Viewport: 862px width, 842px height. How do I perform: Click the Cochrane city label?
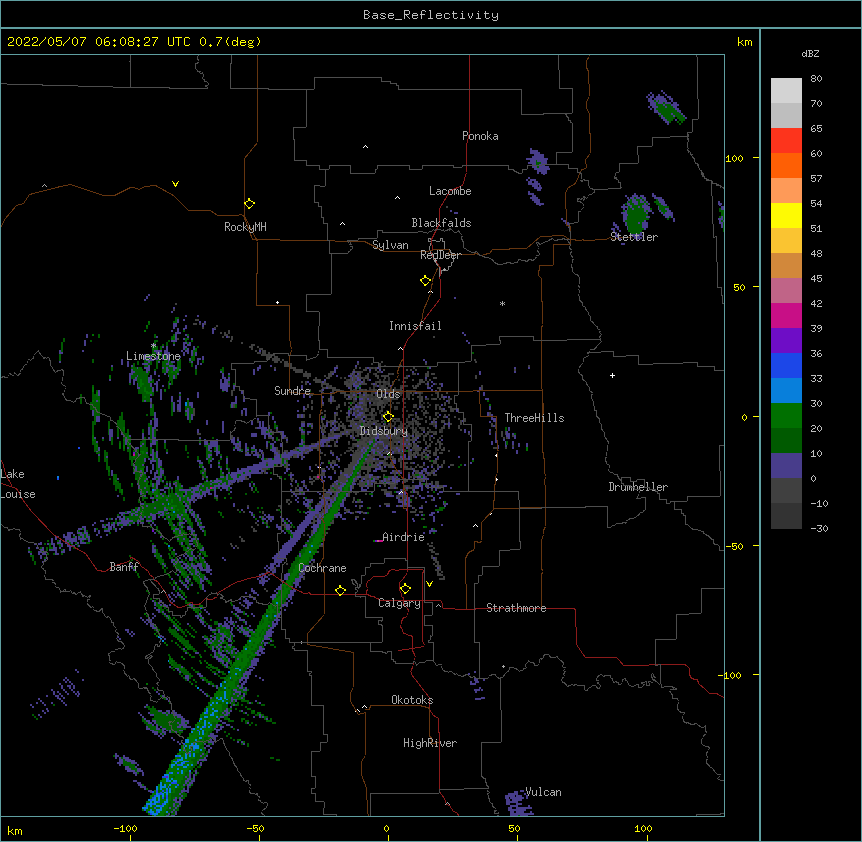[x=322, y=568]
